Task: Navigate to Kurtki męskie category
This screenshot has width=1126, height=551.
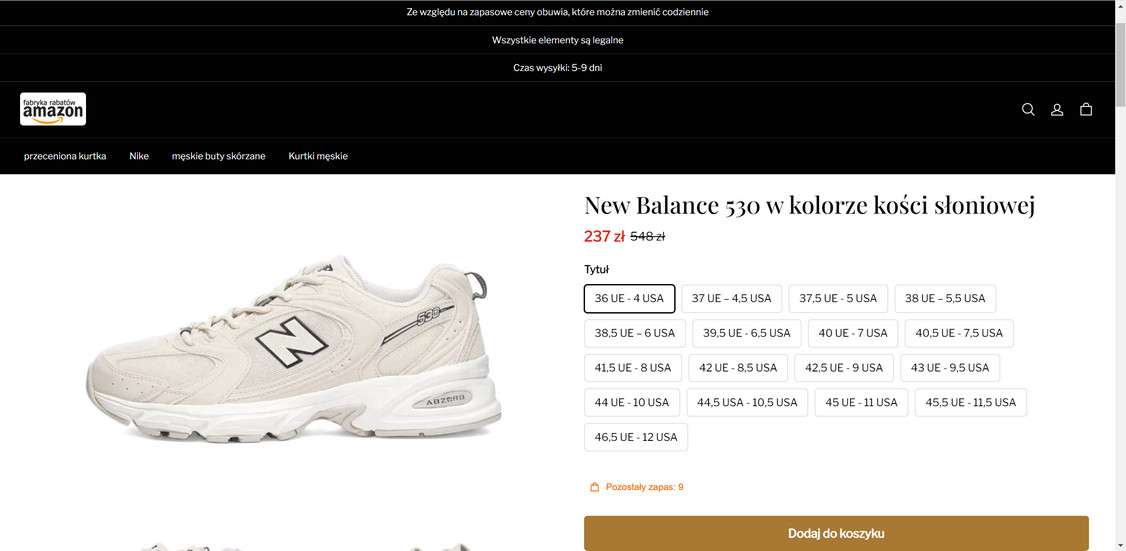Action: [x=318, y=156]
